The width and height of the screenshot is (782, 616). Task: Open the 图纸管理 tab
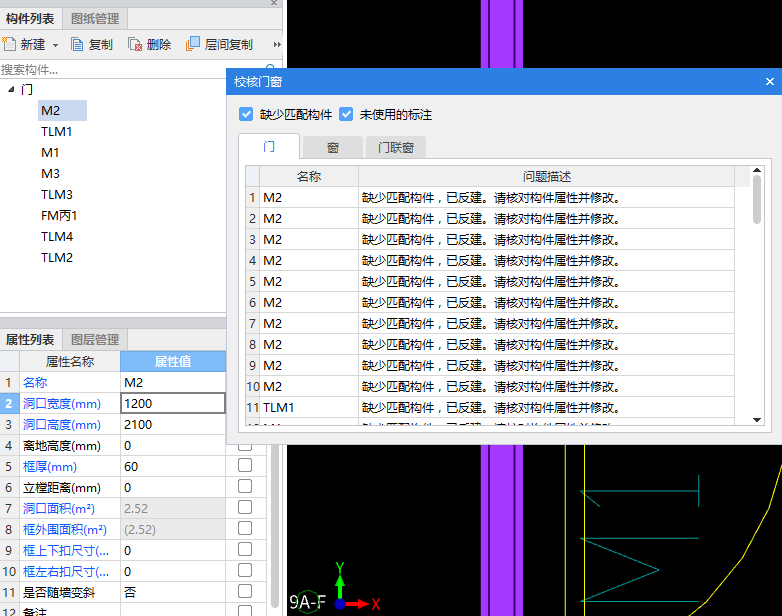point(95,18)
